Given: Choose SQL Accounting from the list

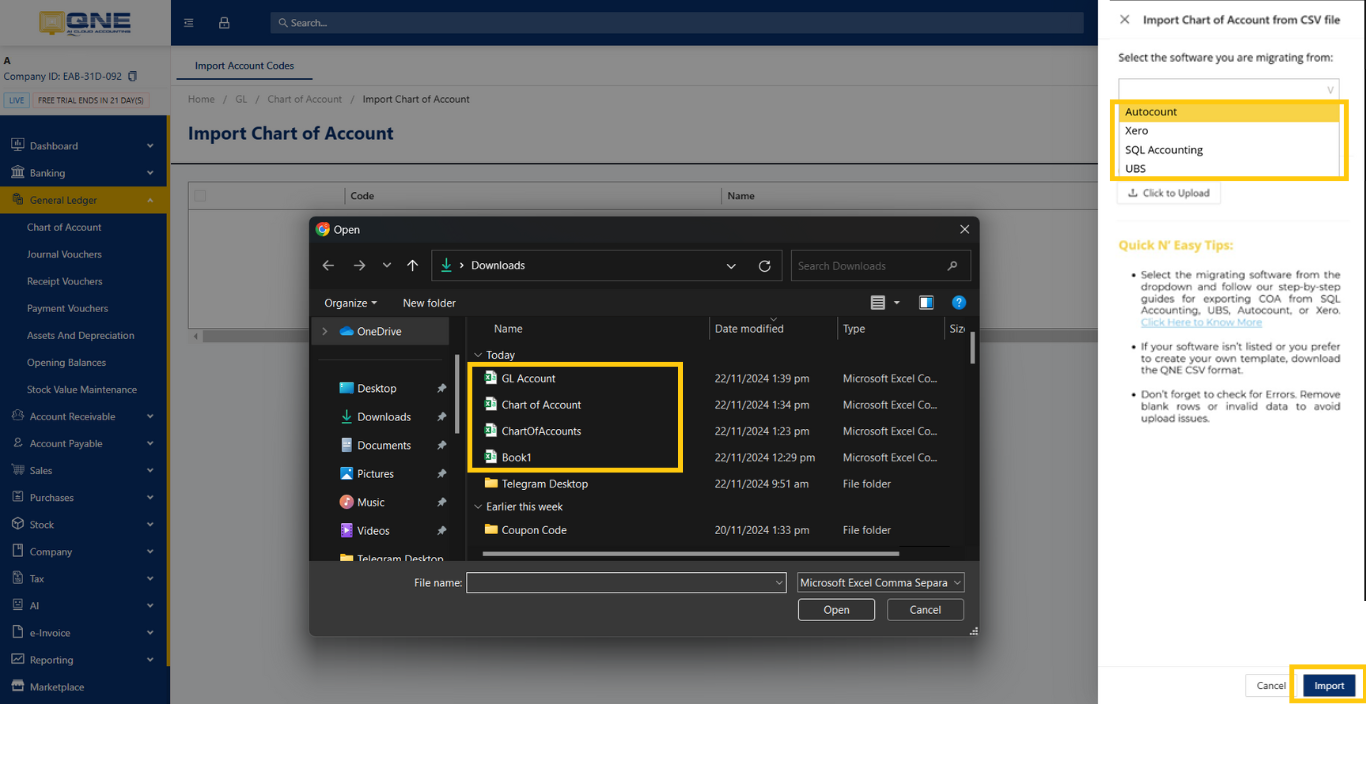Looking at the screenshot, I should pos(1229,150).
